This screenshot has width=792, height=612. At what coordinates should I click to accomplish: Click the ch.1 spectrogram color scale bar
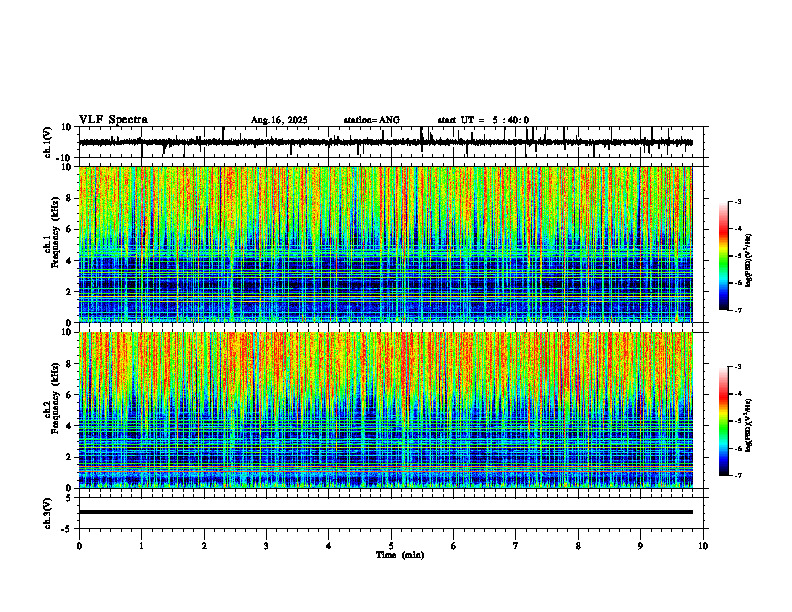coord(723,256)
